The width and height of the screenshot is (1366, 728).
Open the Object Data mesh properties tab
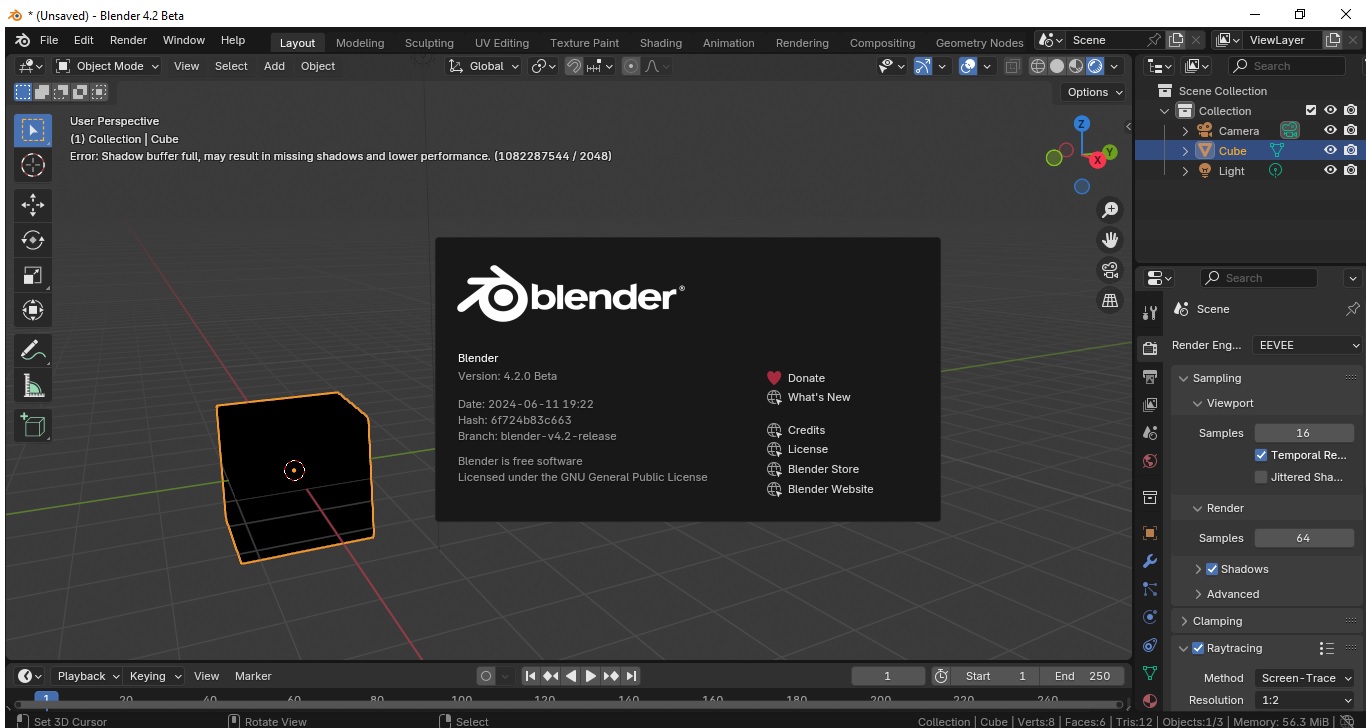1150,673
